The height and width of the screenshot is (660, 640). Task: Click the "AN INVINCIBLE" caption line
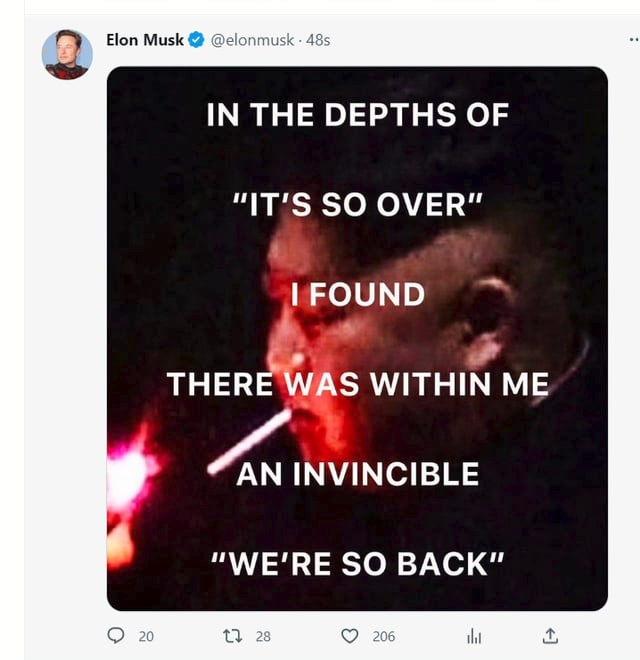click(357, 474)
